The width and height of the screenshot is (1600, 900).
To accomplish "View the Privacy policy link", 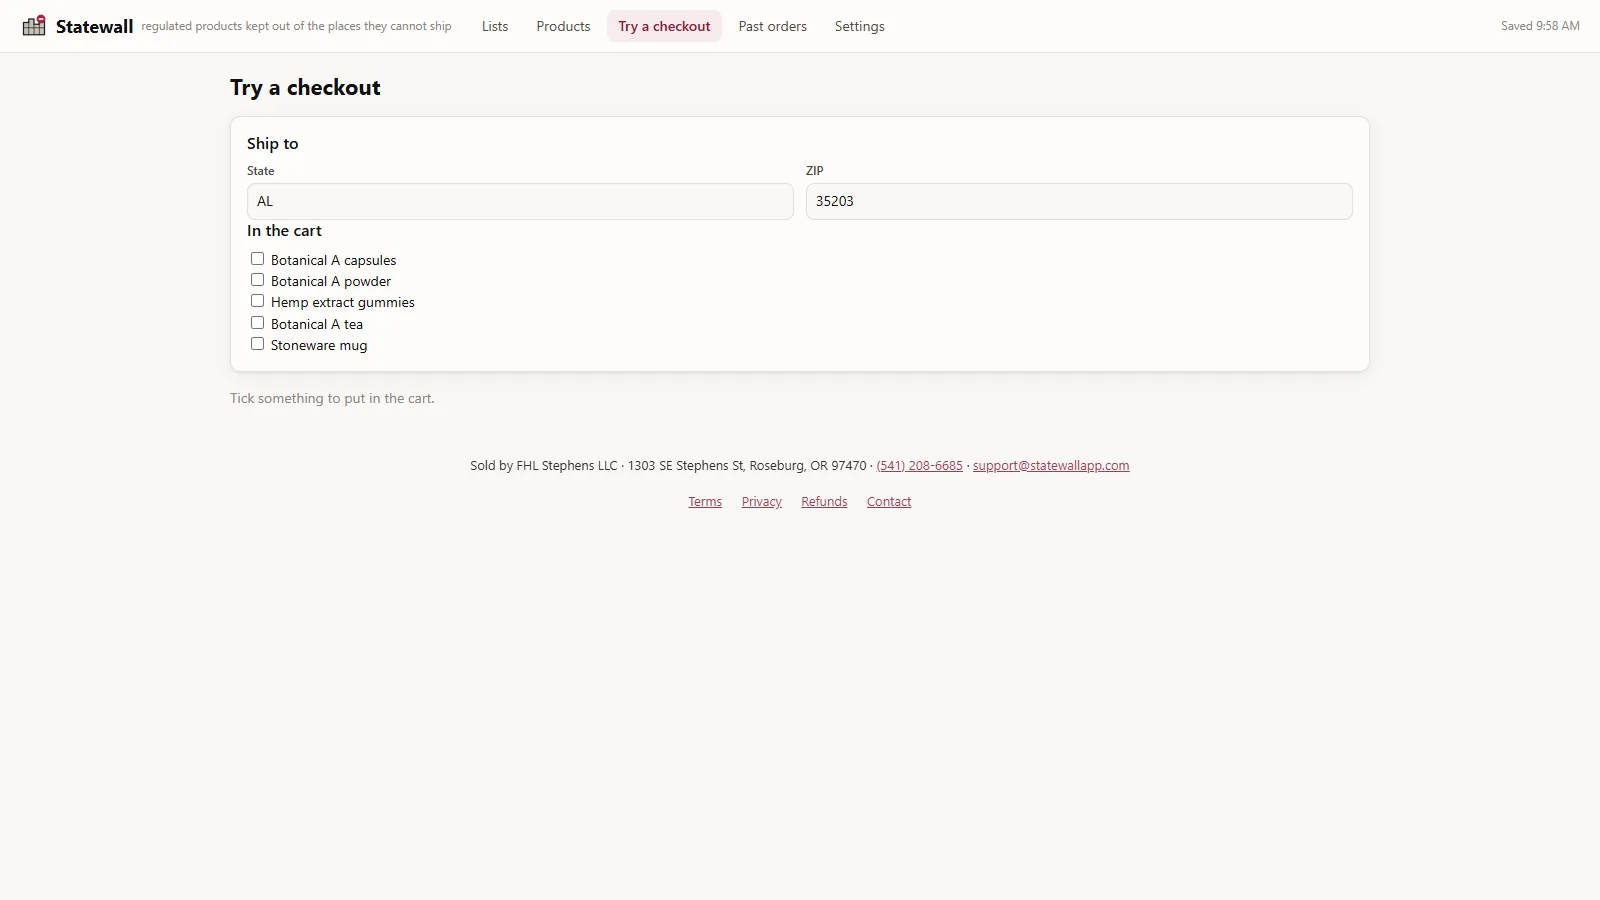I will (x=762, y=502).
